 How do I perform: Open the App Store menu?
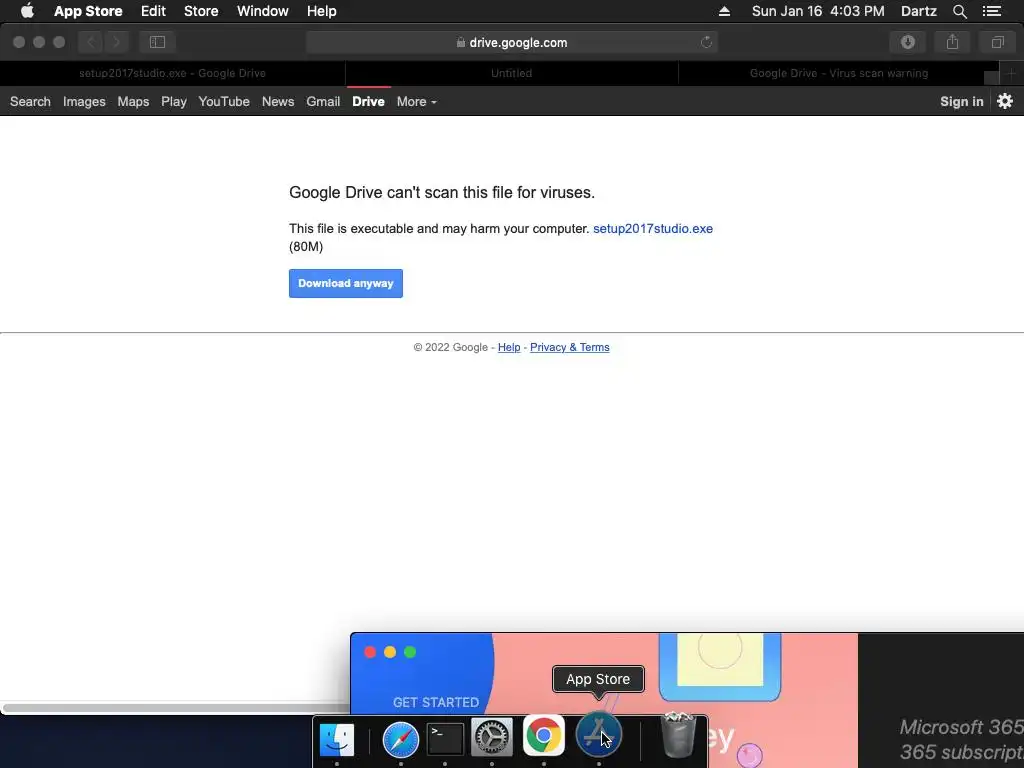88,11
